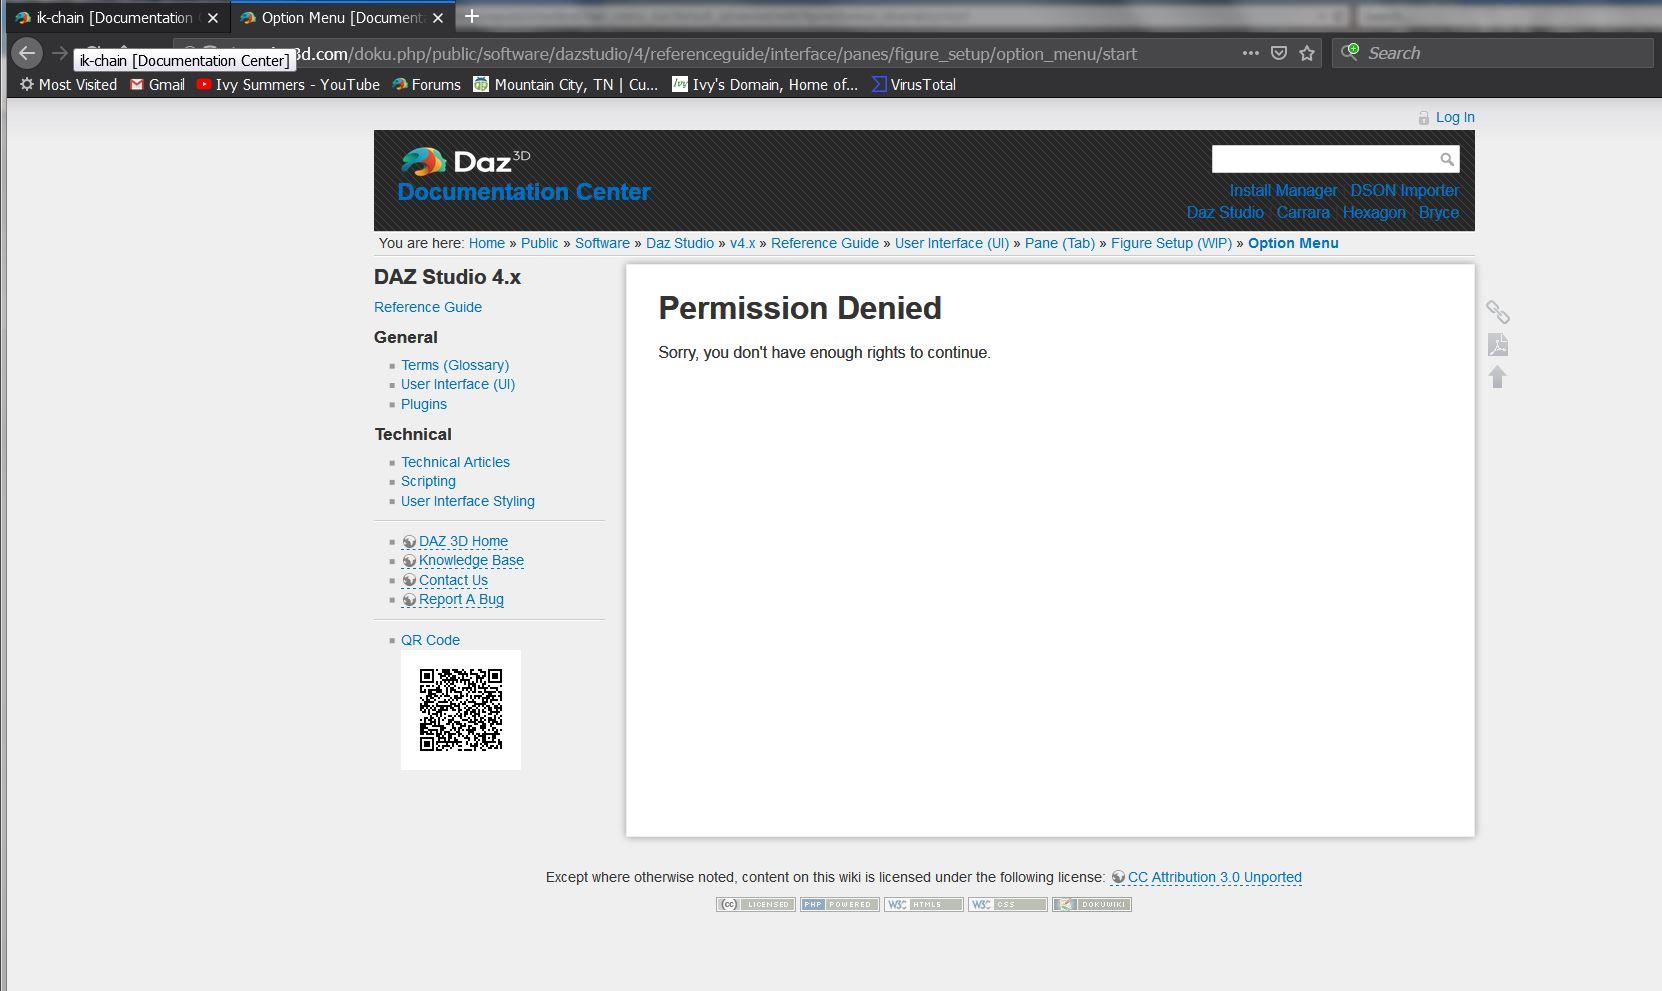Open a new browser tab

point(472,16)
